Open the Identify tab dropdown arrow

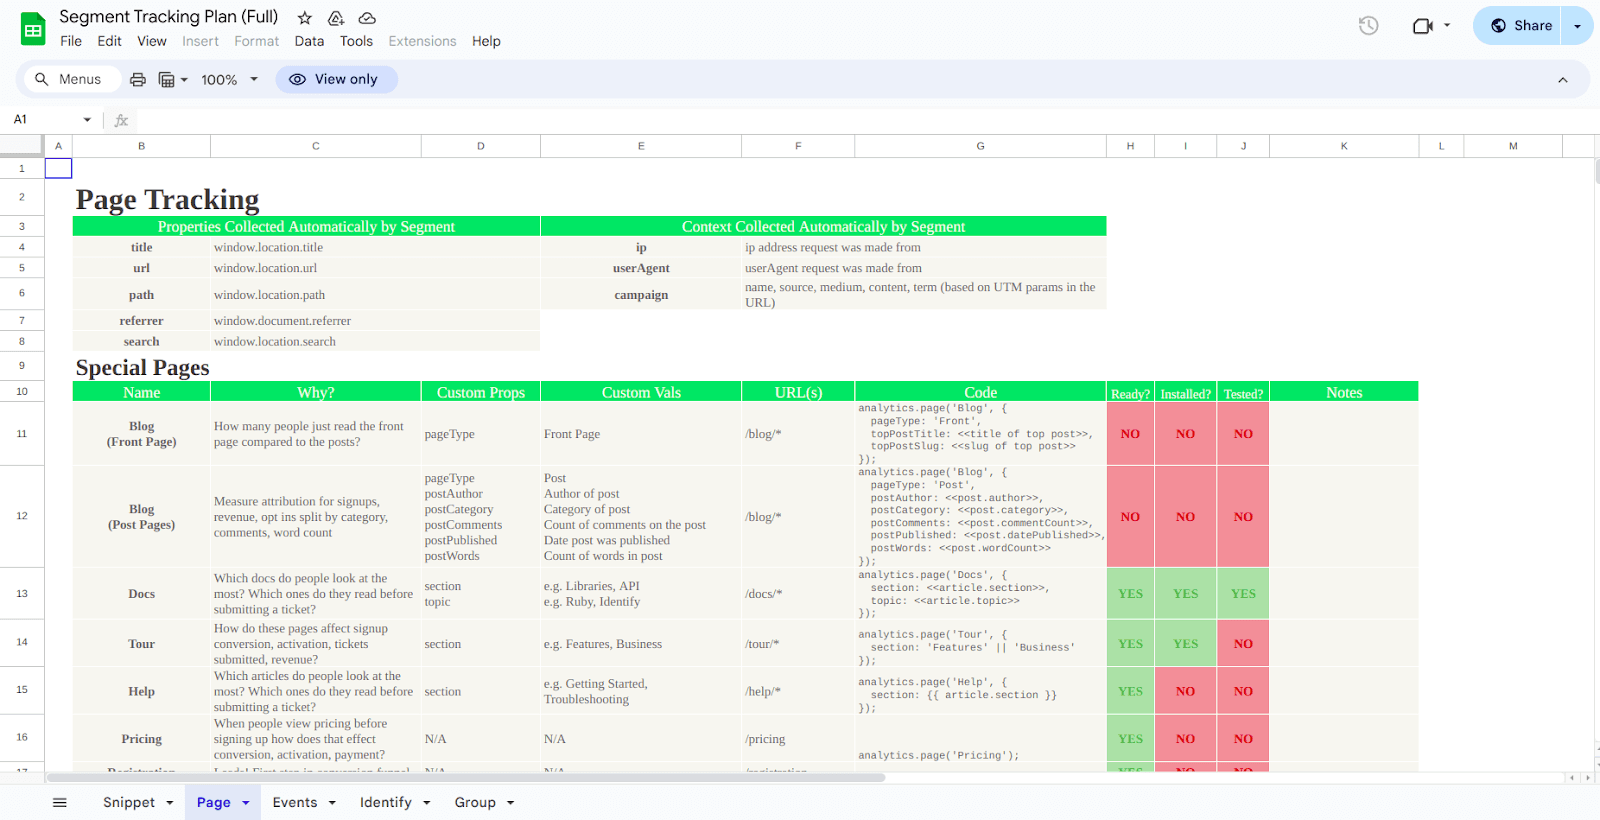click(427, 803)
